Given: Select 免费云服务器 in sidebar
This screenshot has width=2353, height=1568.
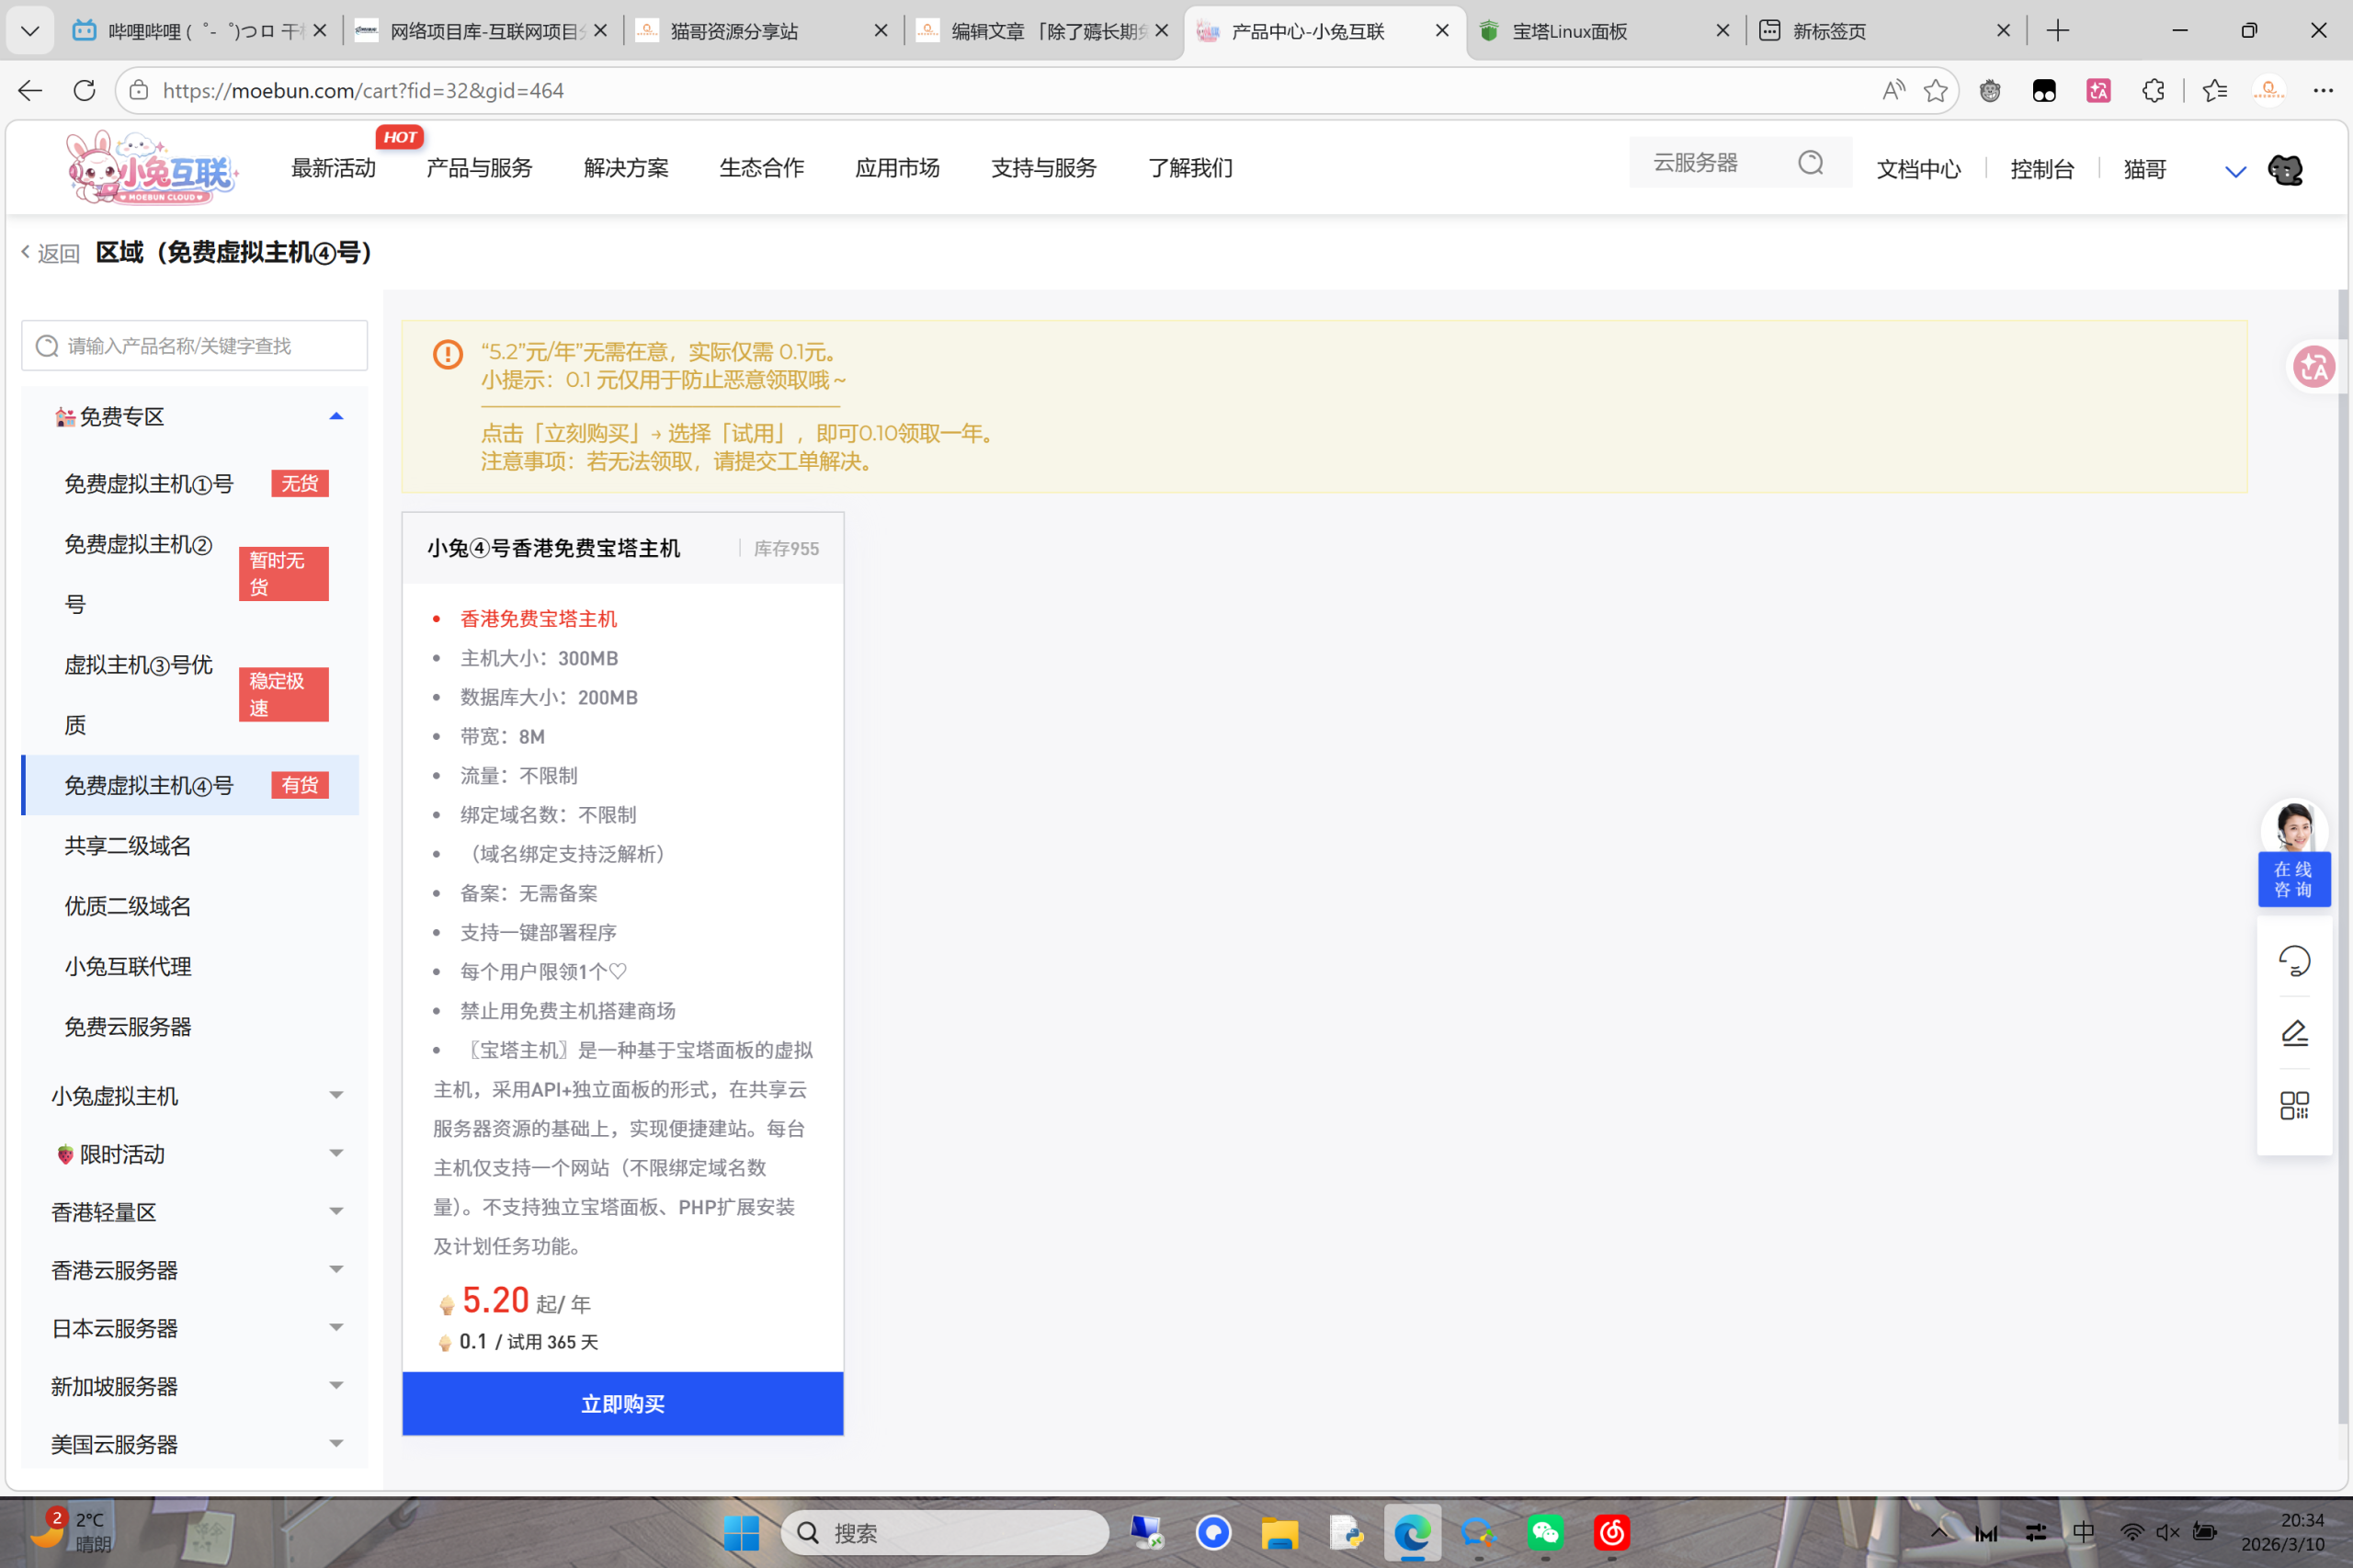Looking at the screenshot, I should click(x=128, y=1027).
